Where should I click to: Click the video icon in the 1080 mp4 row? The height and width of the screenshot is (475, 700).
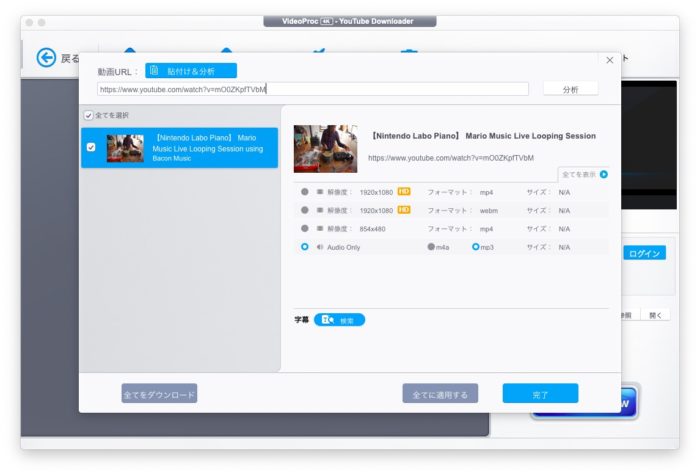coord(320,192)
